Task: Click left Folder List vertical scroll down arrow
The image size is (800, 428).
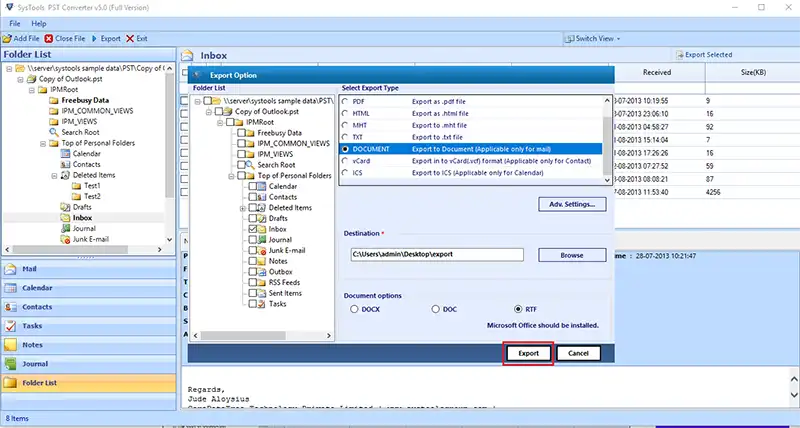Action: (x=169, y=239)
